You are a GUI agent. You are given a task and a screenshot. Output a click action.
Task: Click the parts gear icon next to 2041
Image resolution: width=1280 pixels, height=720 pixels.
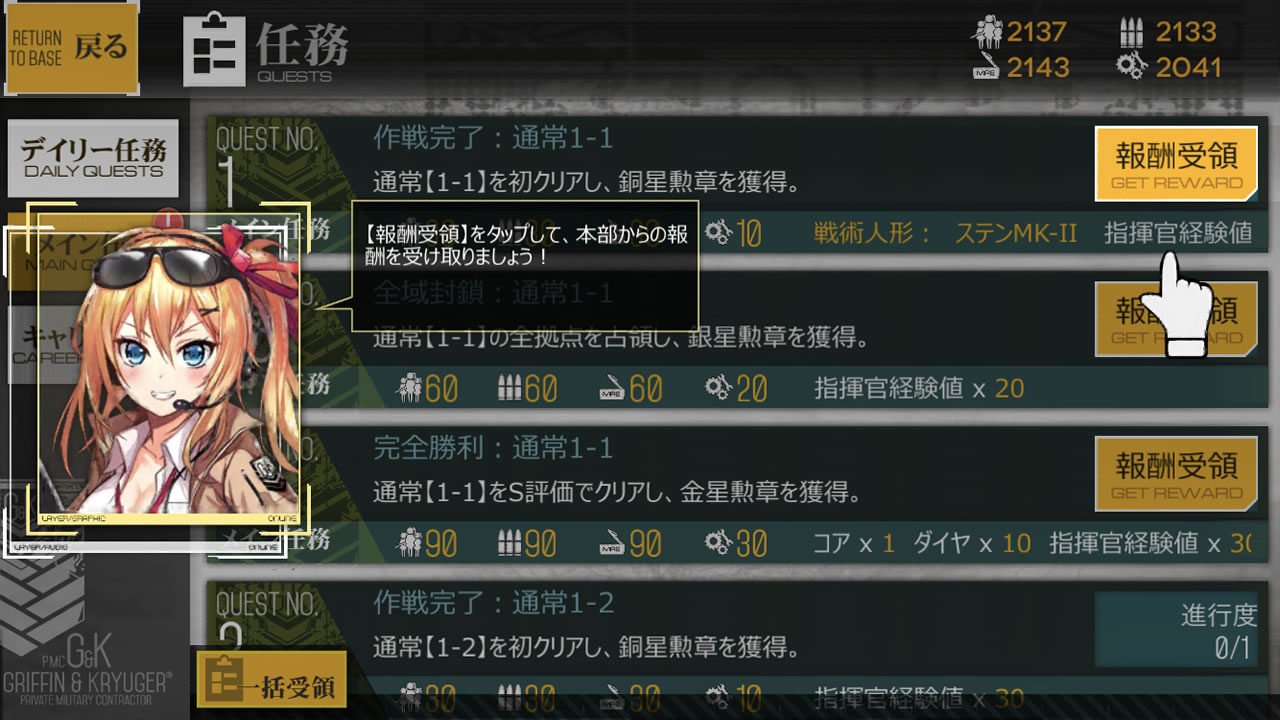1132,67
